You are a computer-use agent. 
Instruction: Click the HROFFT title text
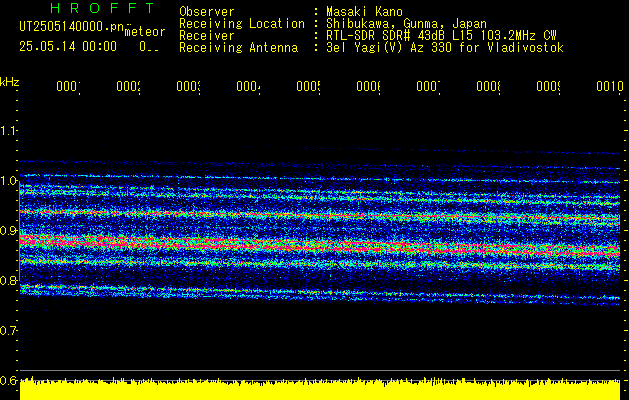[x=103, y=8]
